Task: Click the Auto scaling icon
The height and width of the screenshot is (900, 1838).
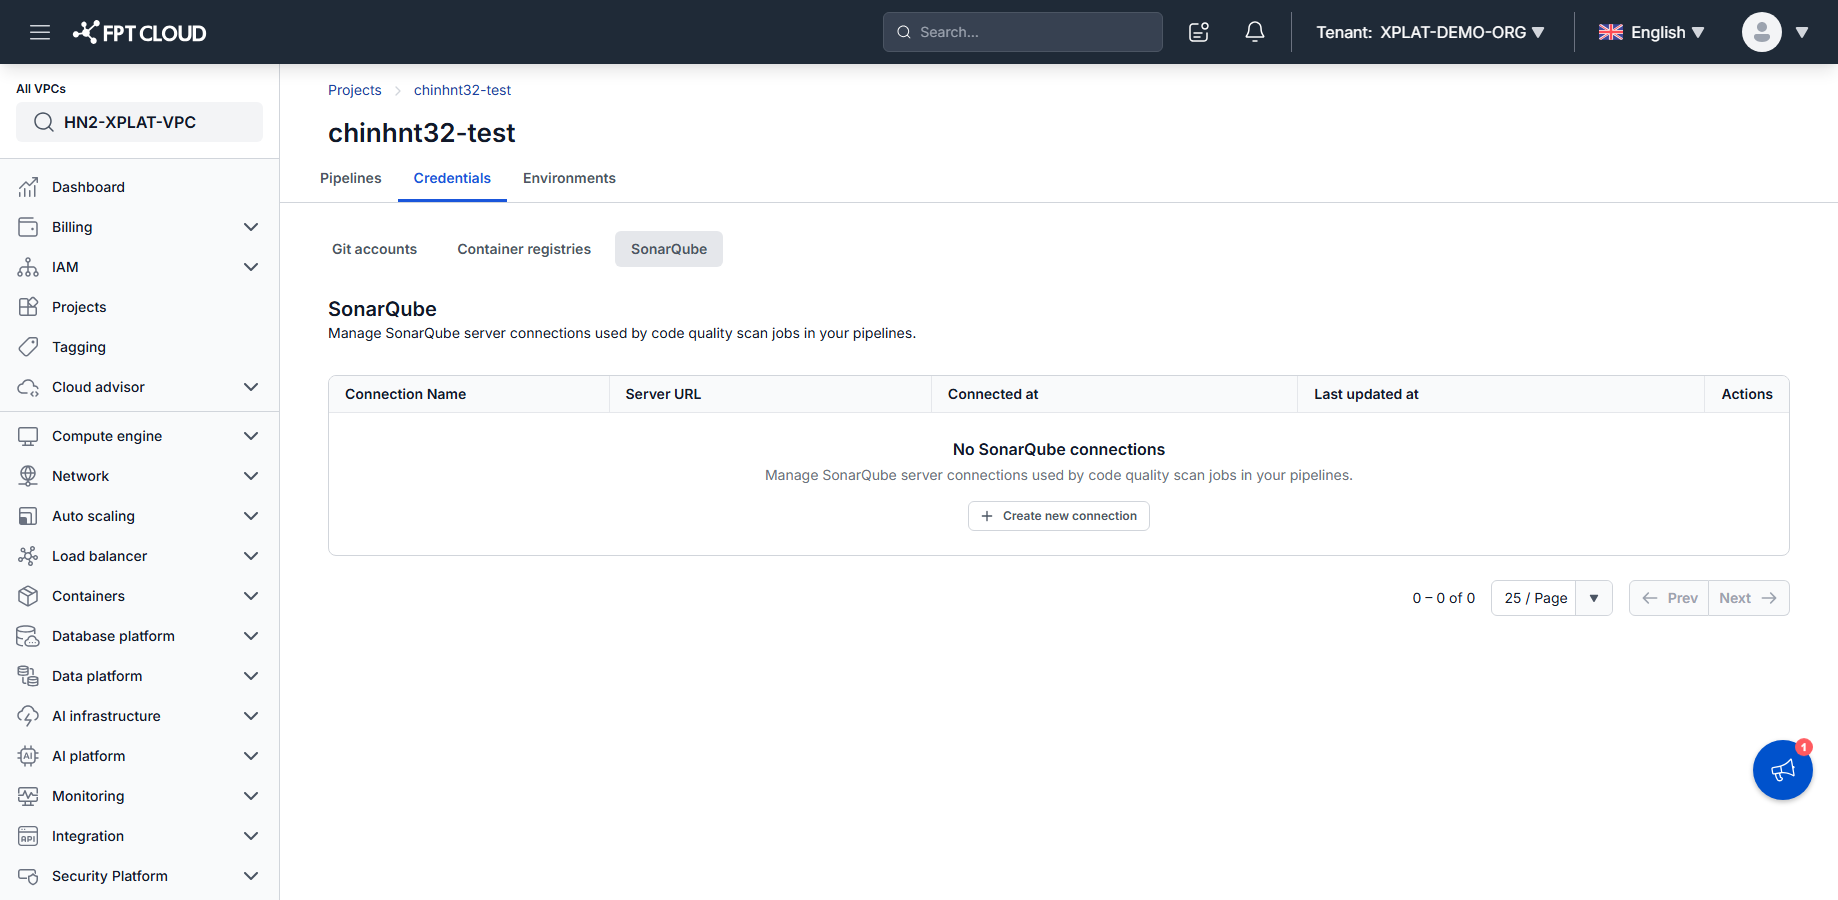Action: [x=28, y=516]
